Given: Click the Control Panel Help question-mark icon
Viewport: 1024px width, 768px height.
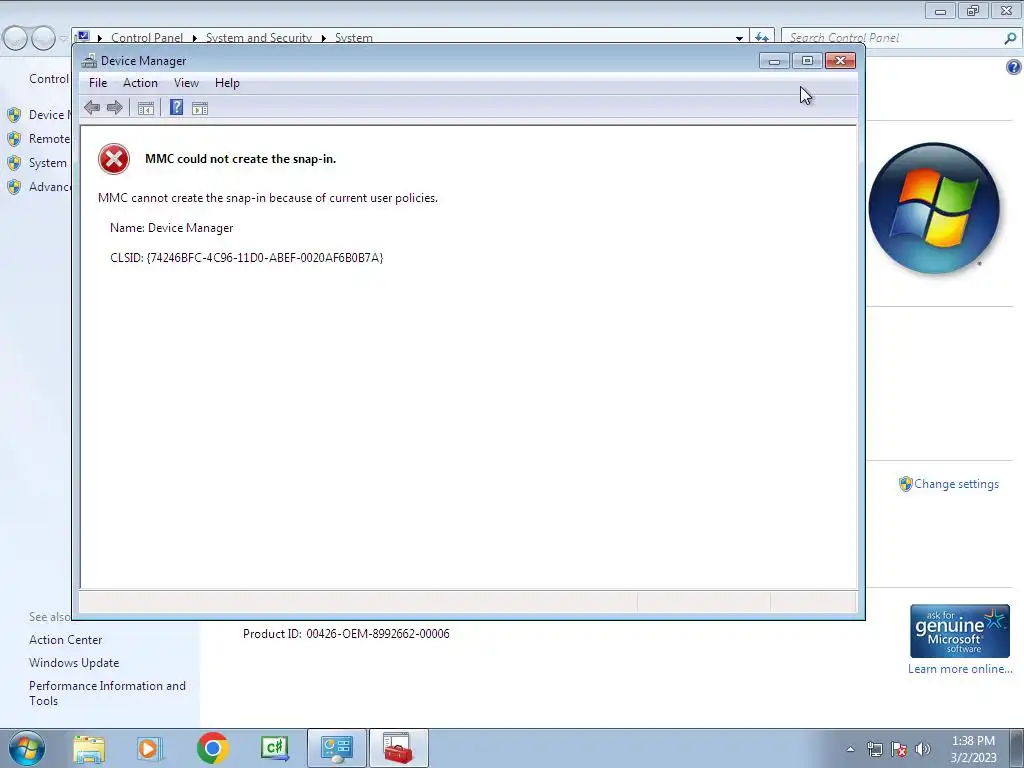Looking at the screenshot, I should [x=1014, y=67].
